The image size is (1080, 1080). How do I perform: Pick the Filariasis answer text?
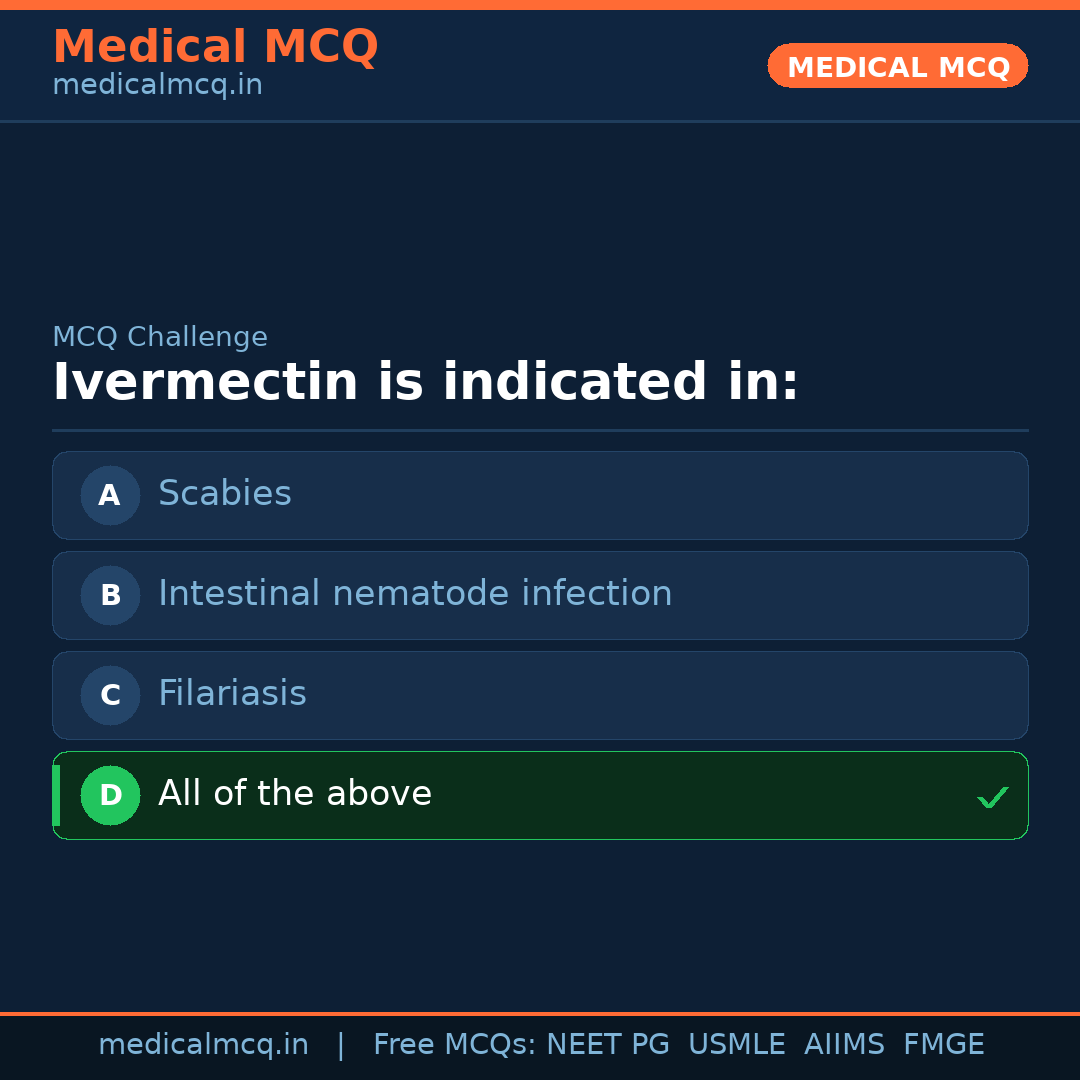point(232,694)
